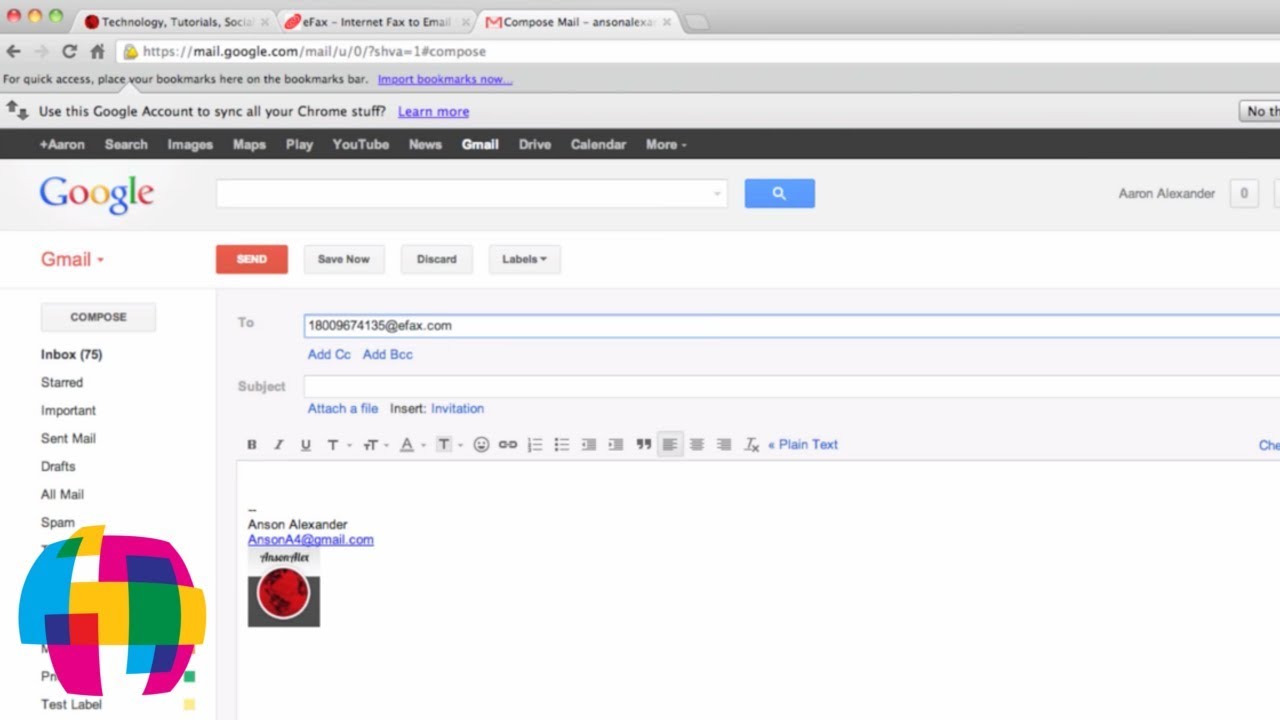Open YouTube in Google bar
This screenshot has width=1280, height=720.
click(x=361, y=145)
